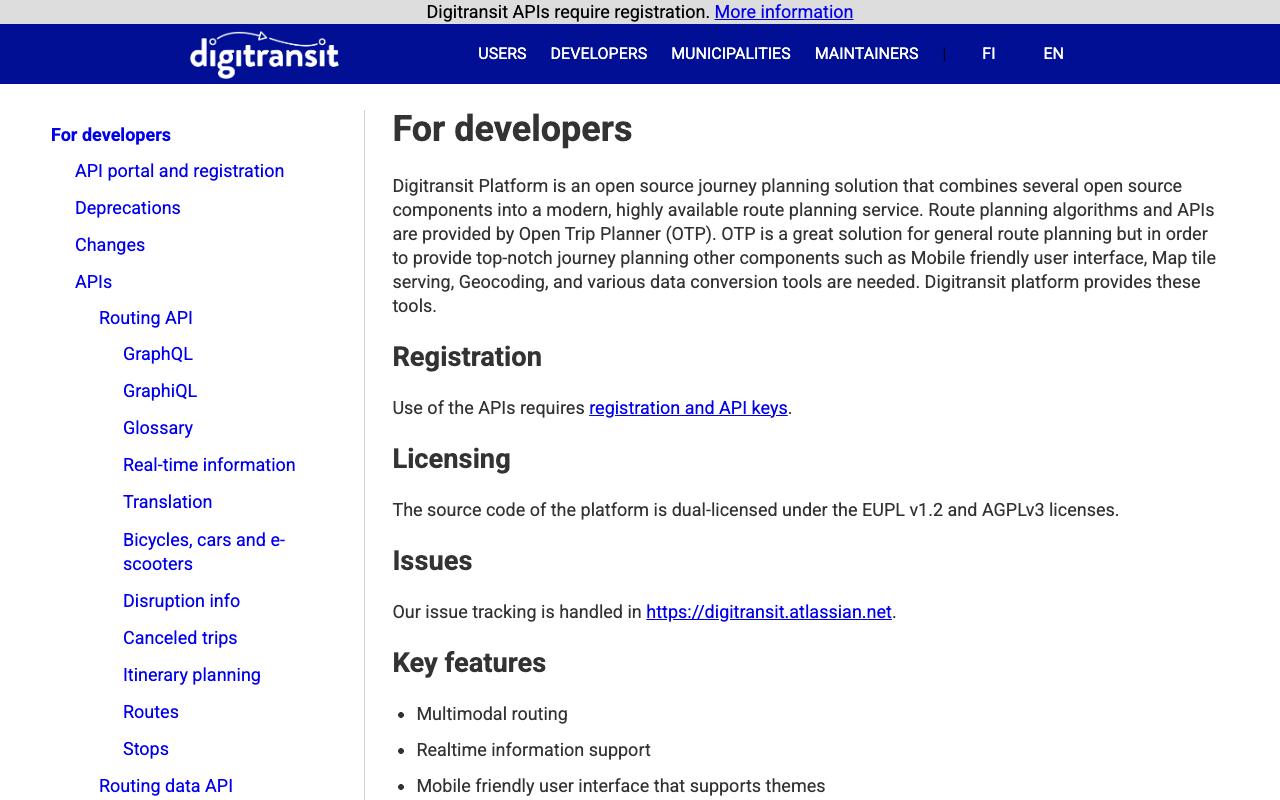Click the Registration section heading
Viewport: 1280px width, 800px height.
coord(467,357)
